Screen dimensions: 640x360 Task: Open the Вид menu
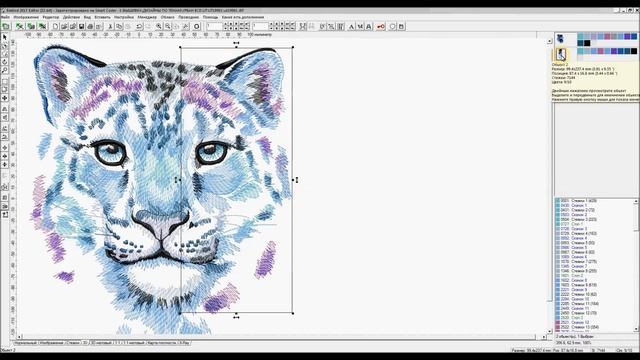point(87,17)
